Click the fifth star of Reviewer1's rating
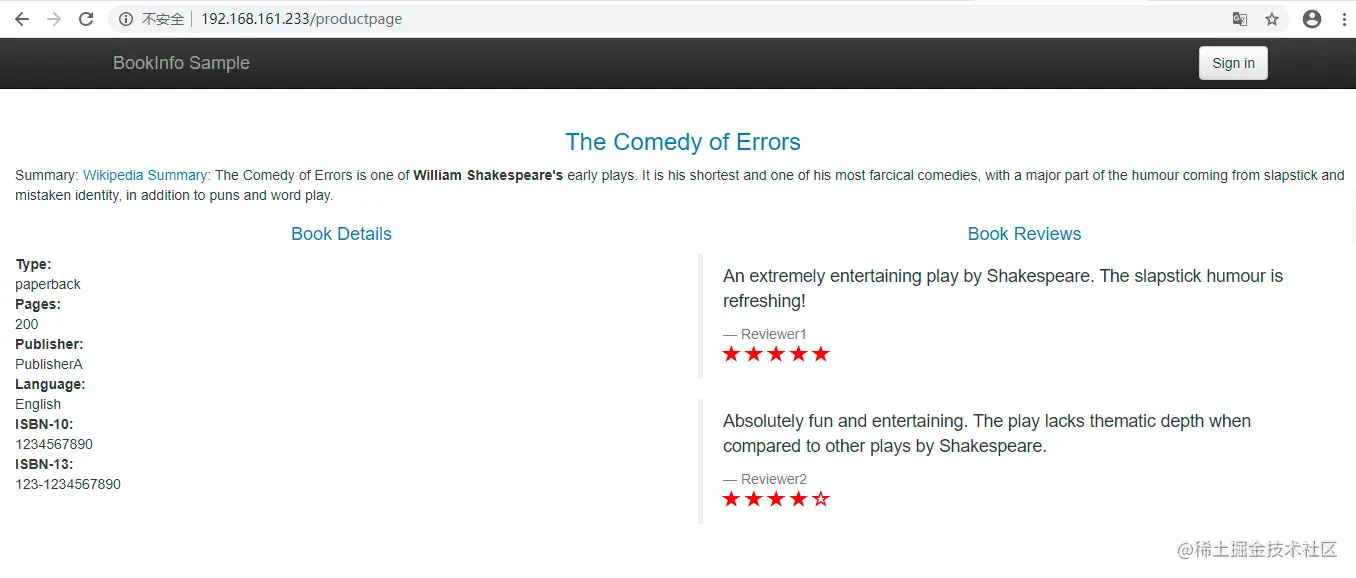Viewport: 1356px width, 578px height. click(821, 354)
